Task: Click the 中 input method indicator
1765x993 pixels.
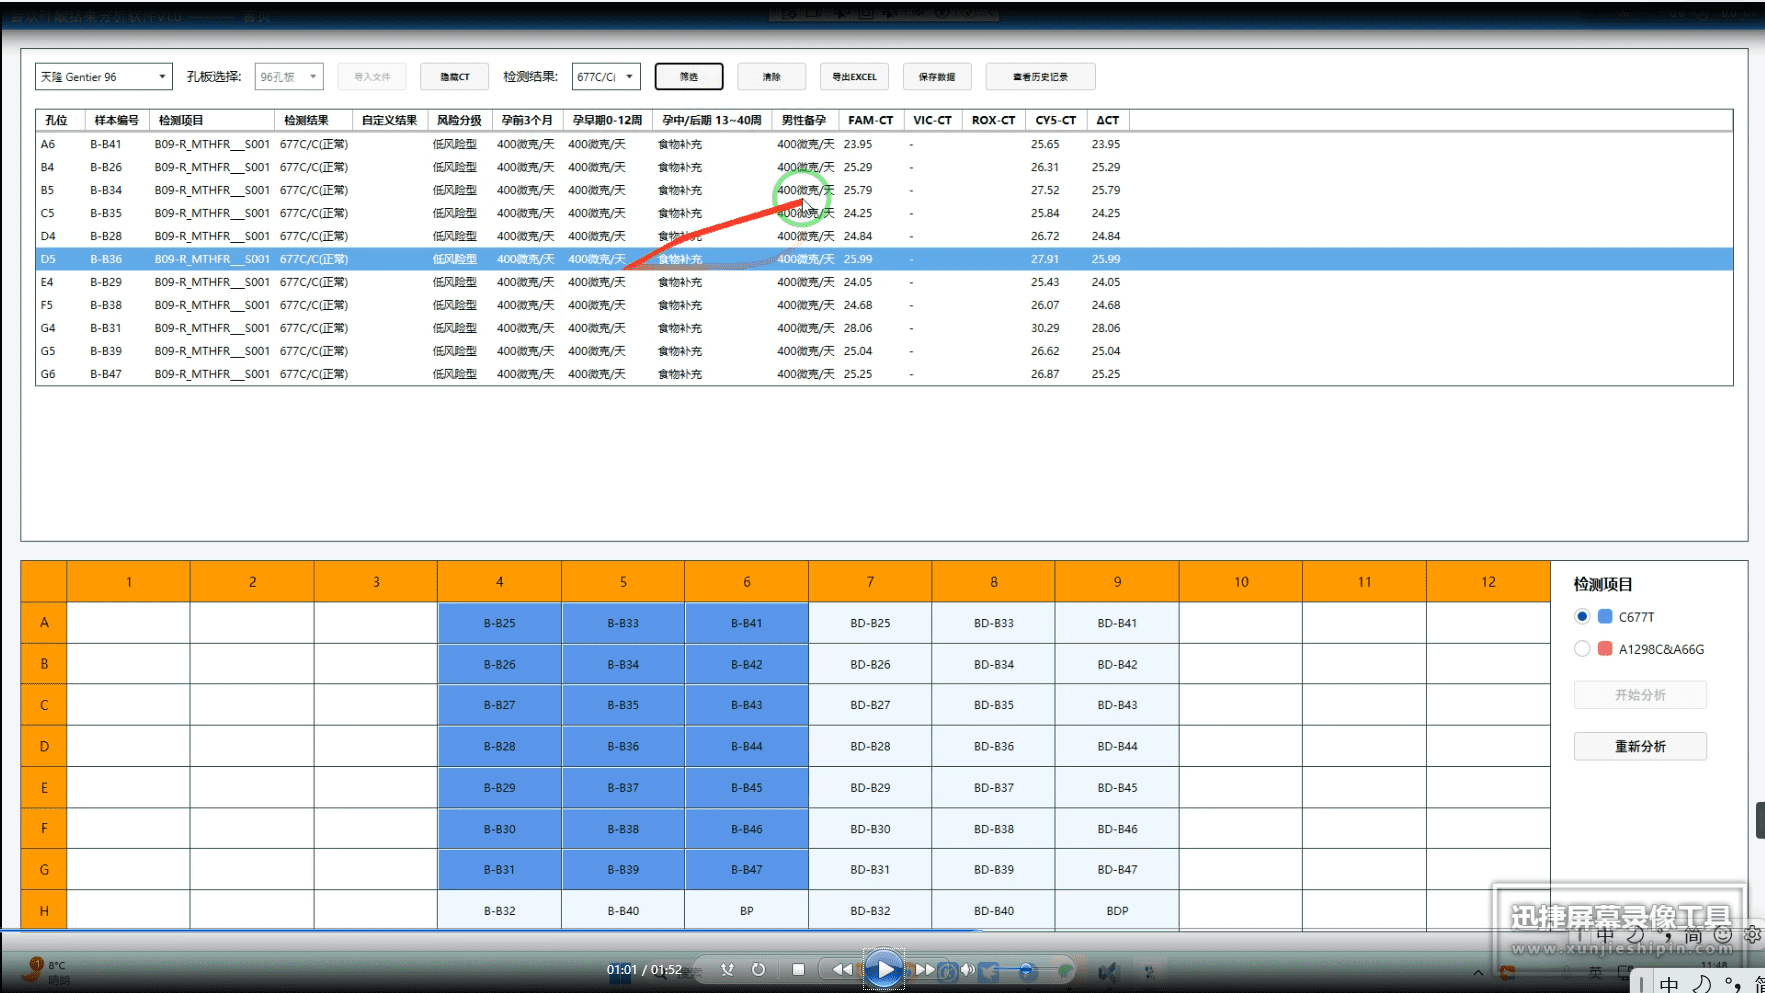Action: 1669,984
